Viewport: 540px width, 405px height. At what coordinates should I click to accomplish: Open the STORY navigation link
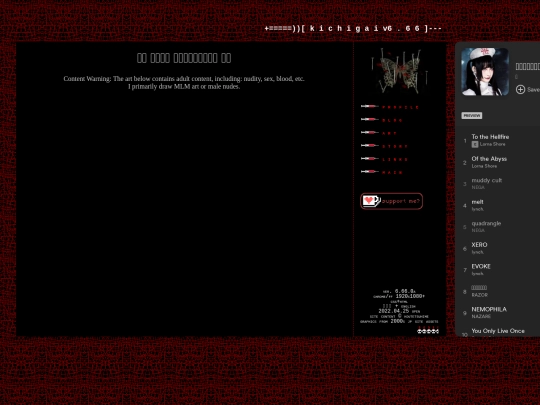(395, 146)
